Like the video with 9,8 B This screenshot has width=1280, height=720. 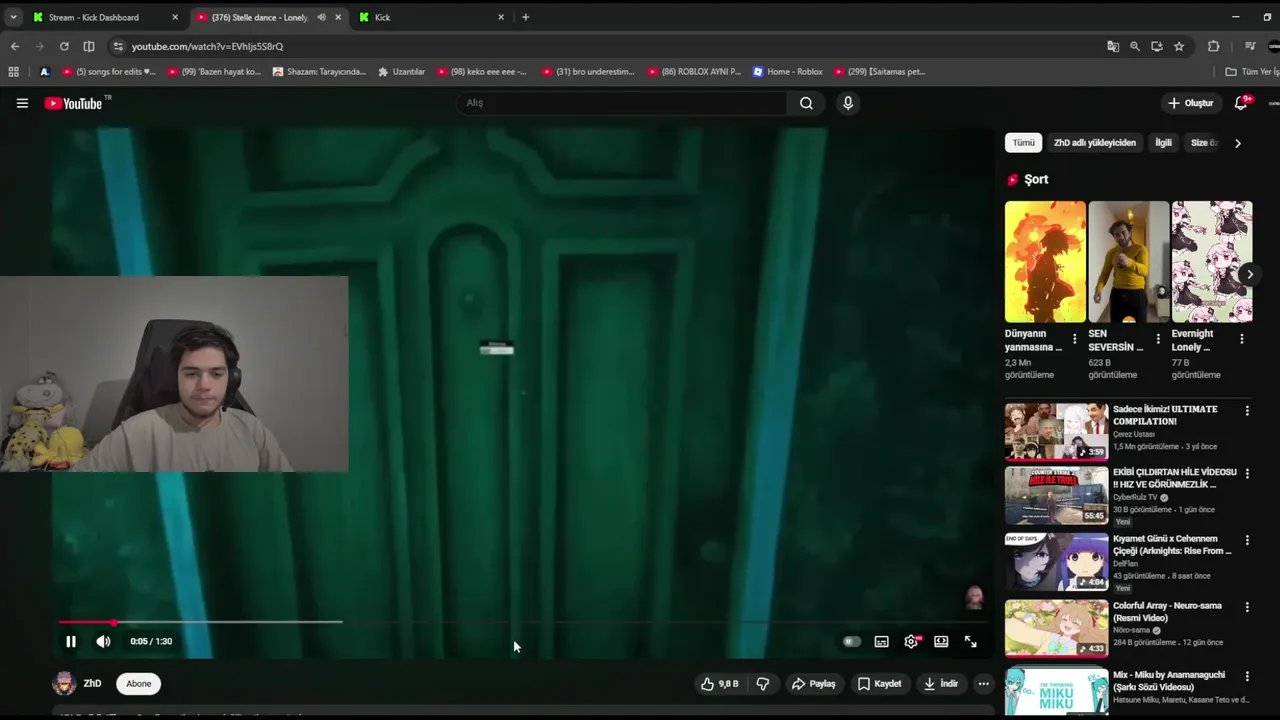tap(719, 684)
